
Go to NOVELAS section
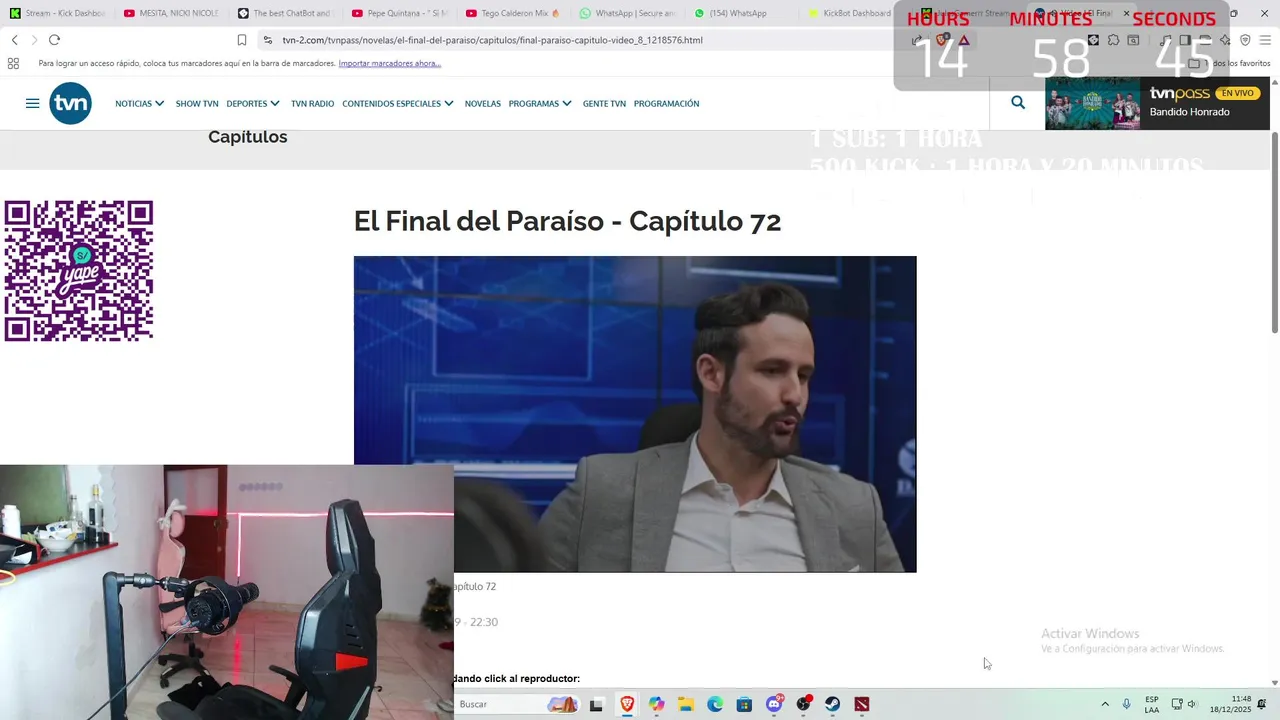[x=482, y=103]
